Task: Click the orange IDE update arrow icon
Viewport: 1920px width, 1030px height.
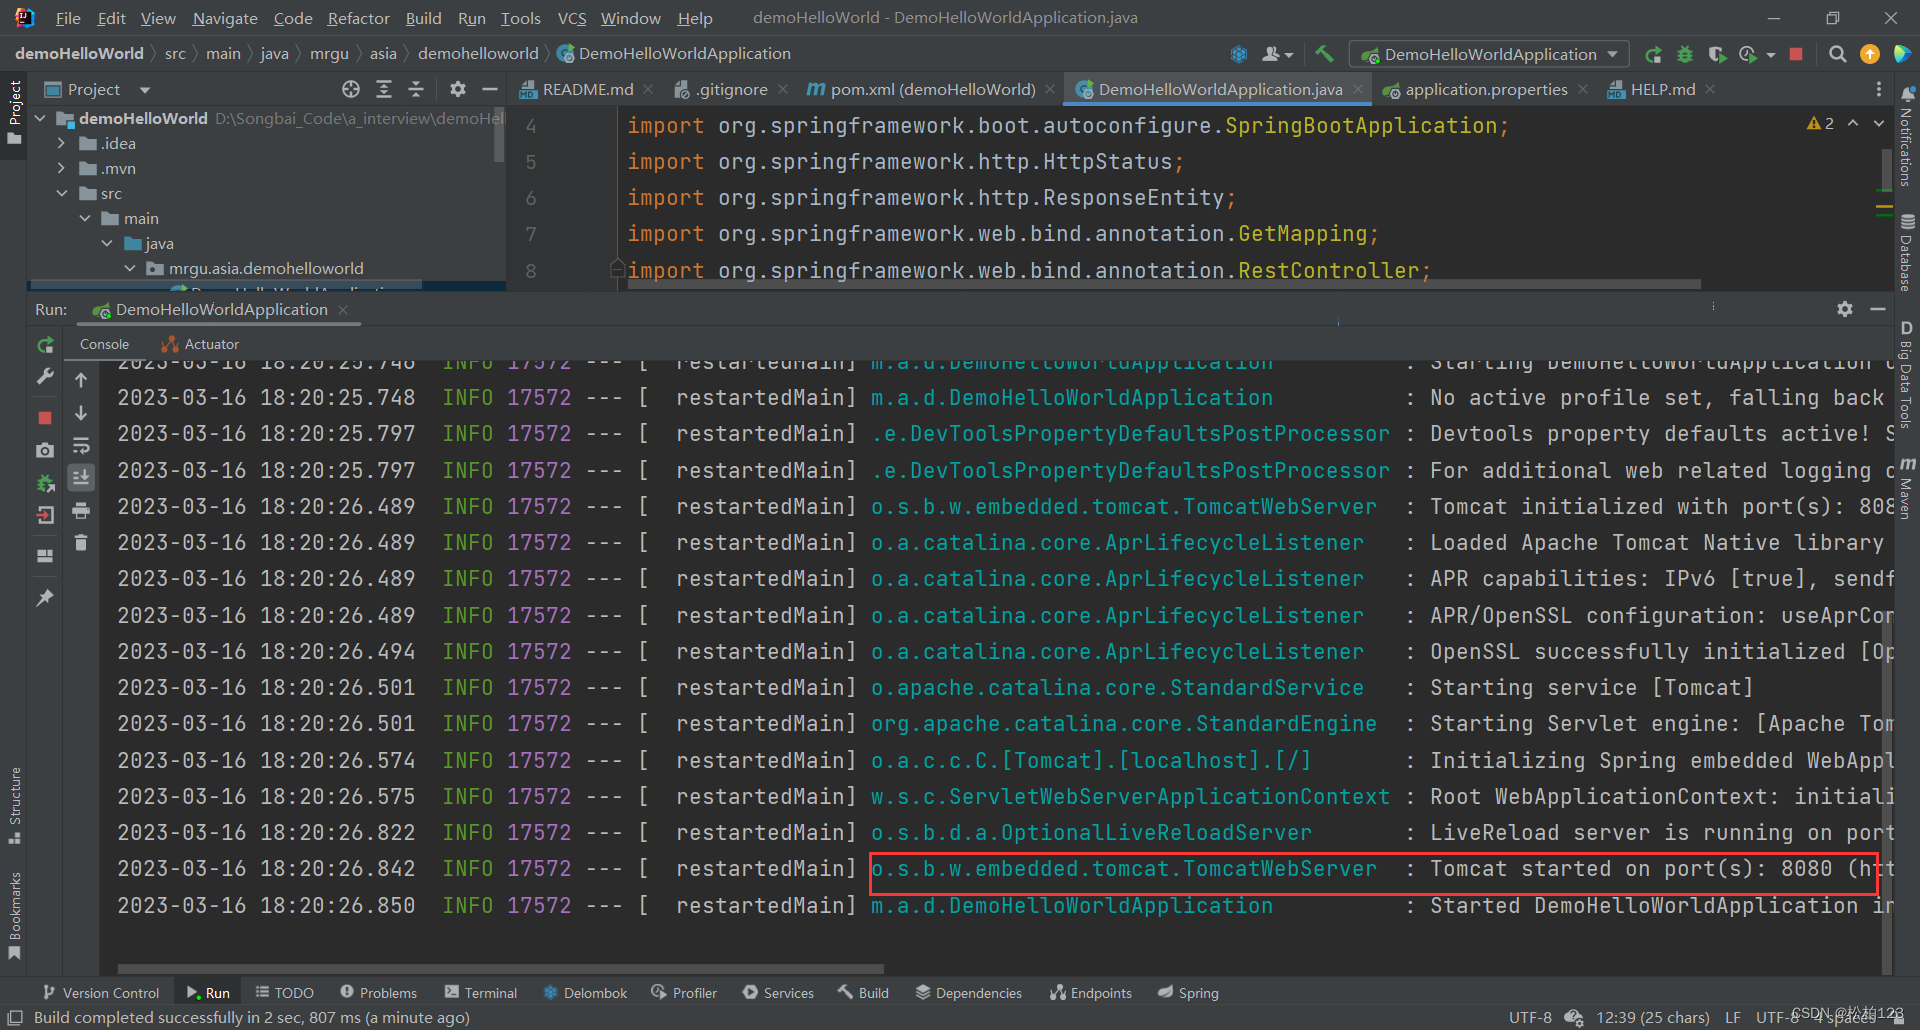Action: pos(1869,54)
